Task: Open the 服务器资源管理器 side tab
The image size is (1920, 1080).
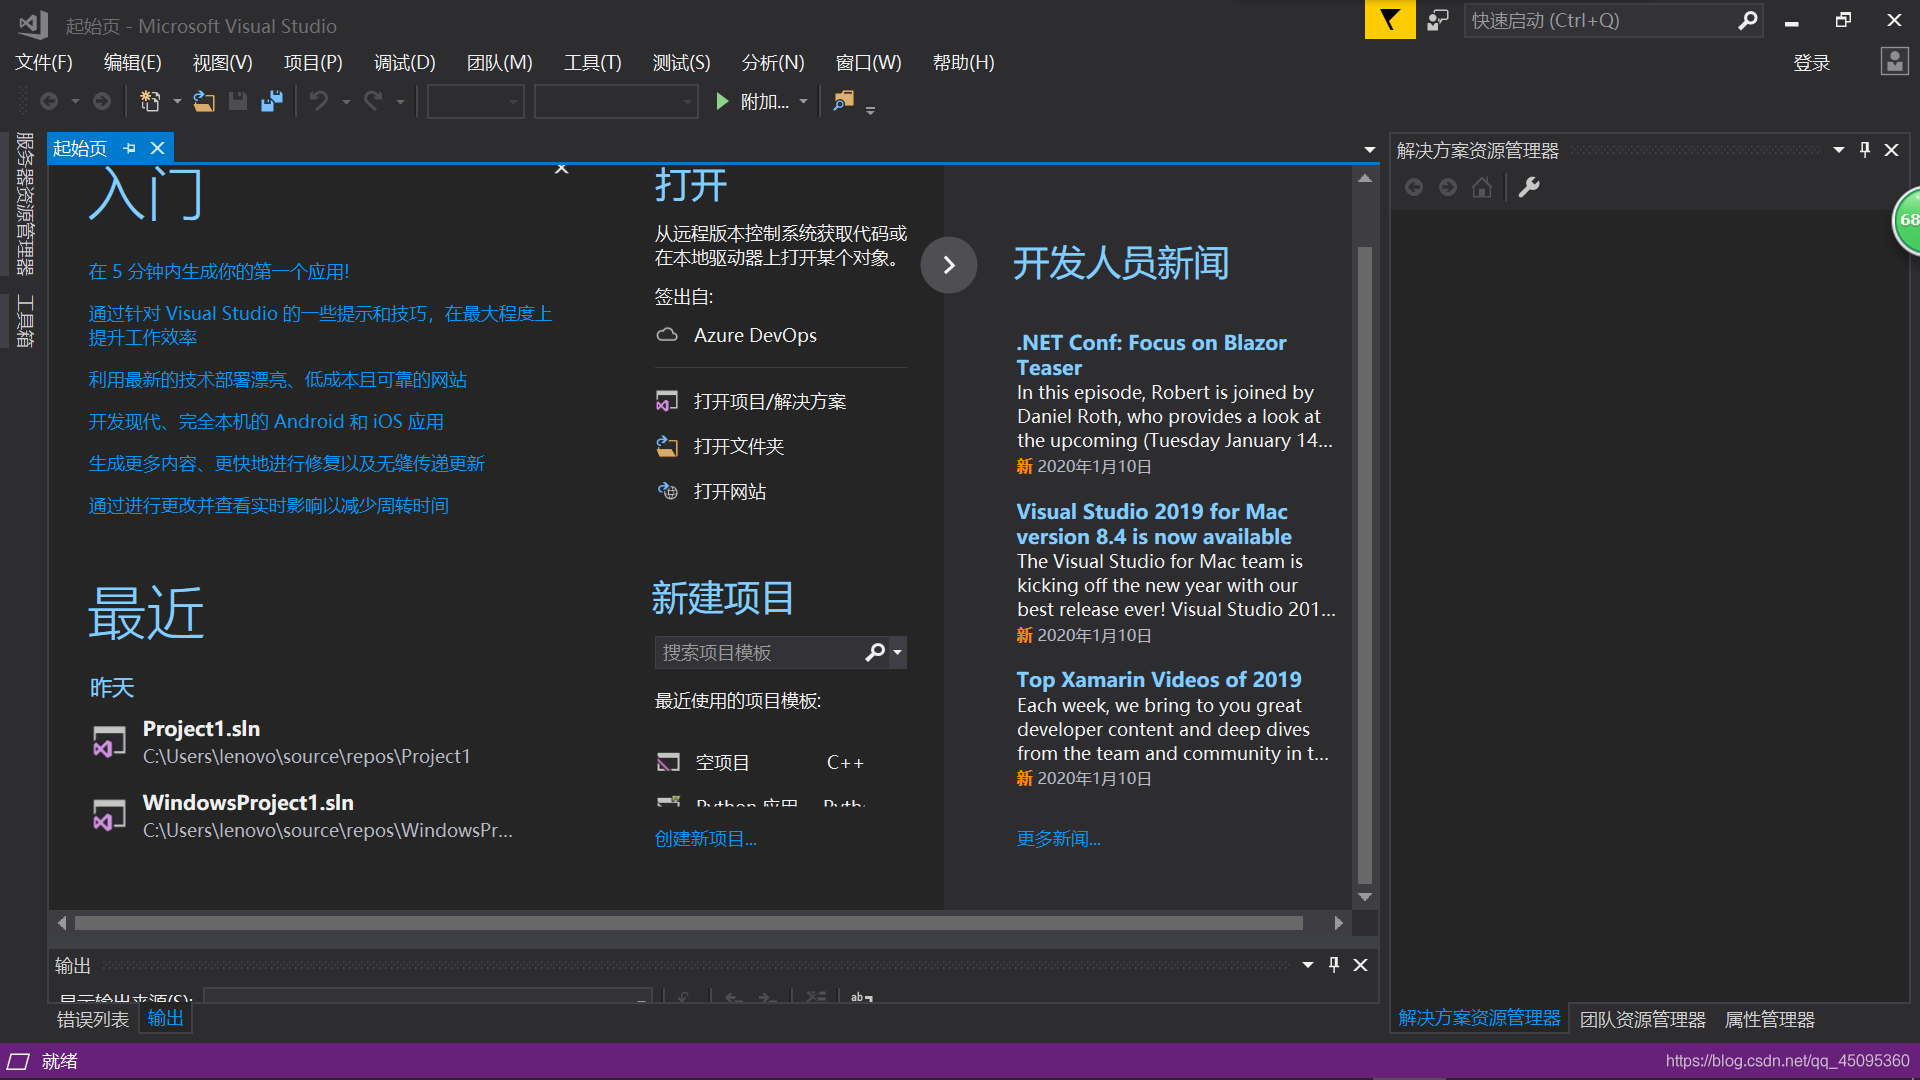Action: [25, 204]
